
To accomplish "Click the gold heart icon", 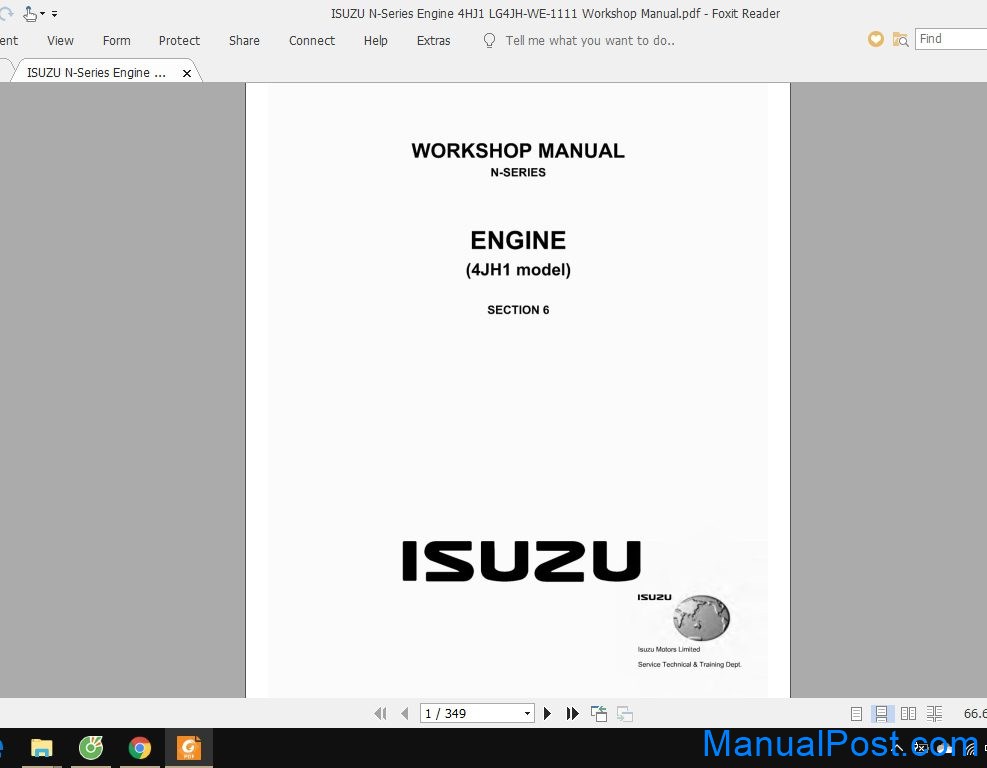I will pyautogui.click(x=876, y=40).
